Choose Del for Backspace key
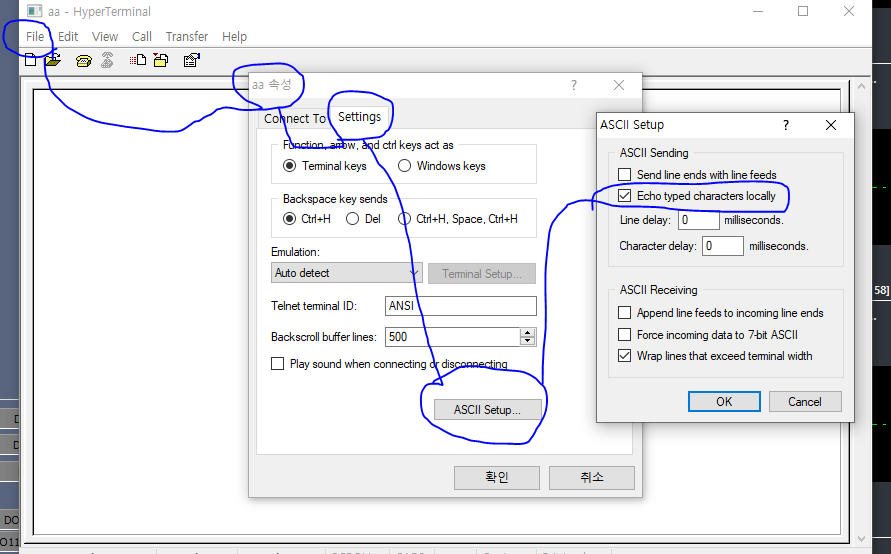891x554 pixels. click(352, 219)
